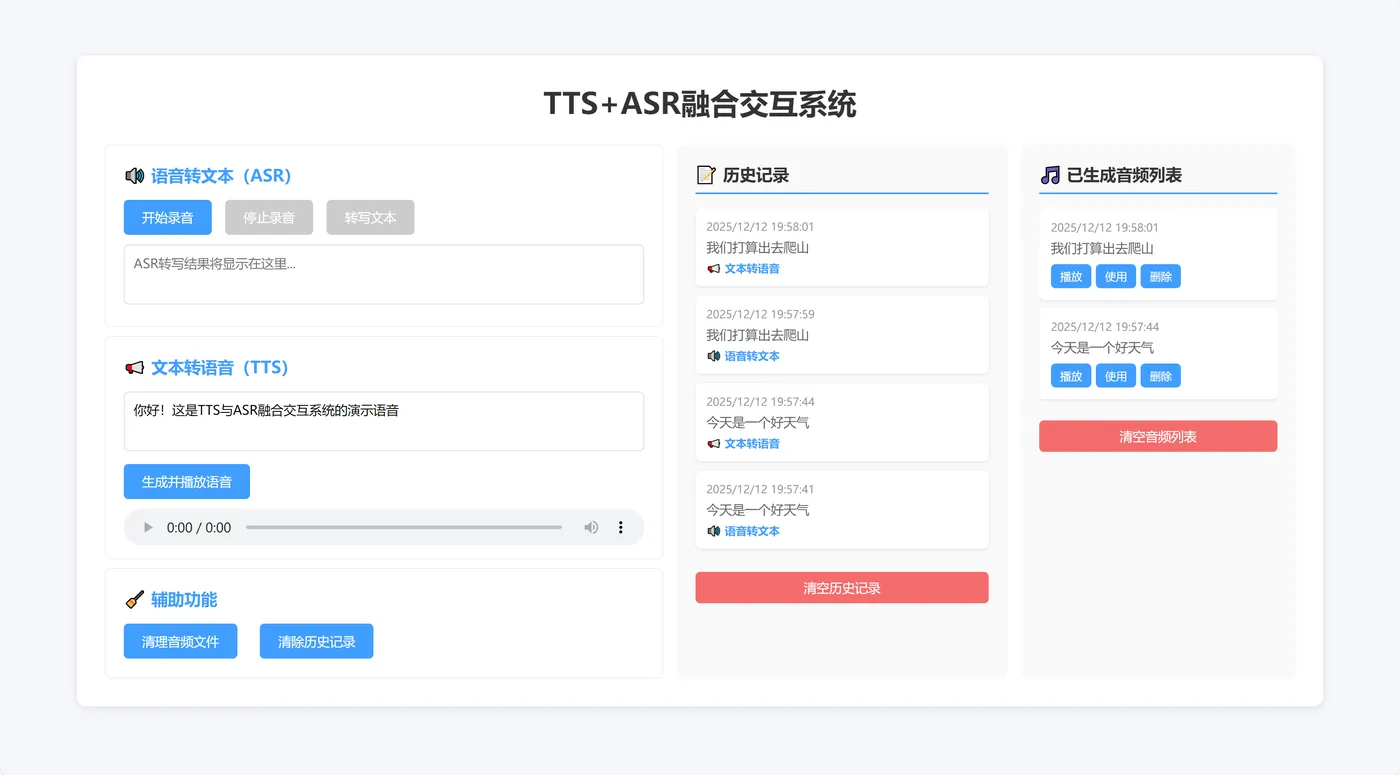Mute the audio player volume icon

click(x=590, y=527)
